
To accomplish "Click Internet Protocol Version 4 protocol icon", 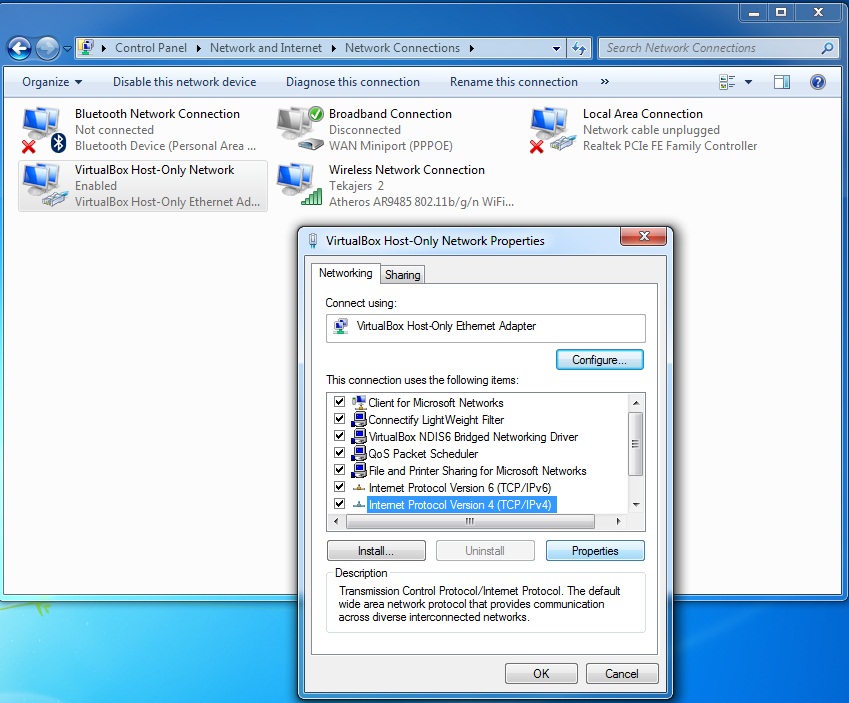I will click(358, 504).
